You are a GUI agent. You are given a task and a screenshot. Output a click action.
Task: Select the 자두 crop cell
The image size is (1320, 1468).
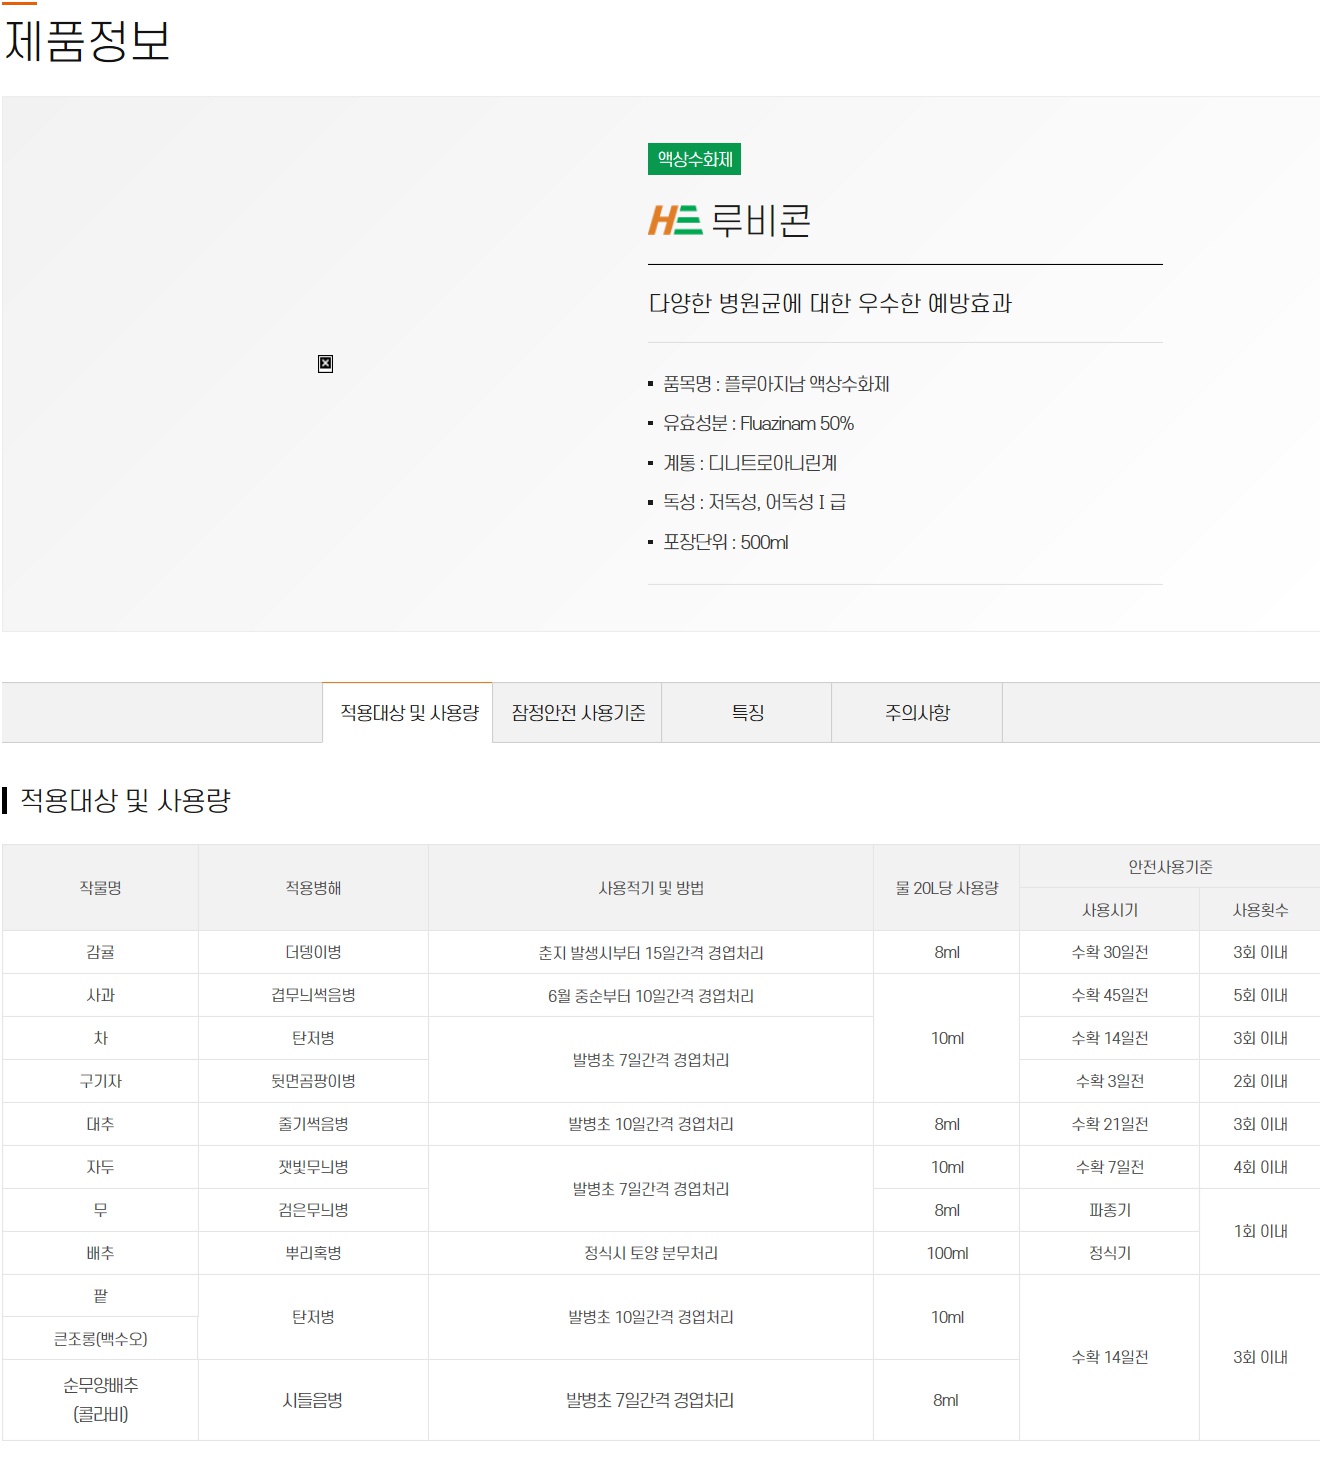pyautogui.click(x=100, y=1167)
